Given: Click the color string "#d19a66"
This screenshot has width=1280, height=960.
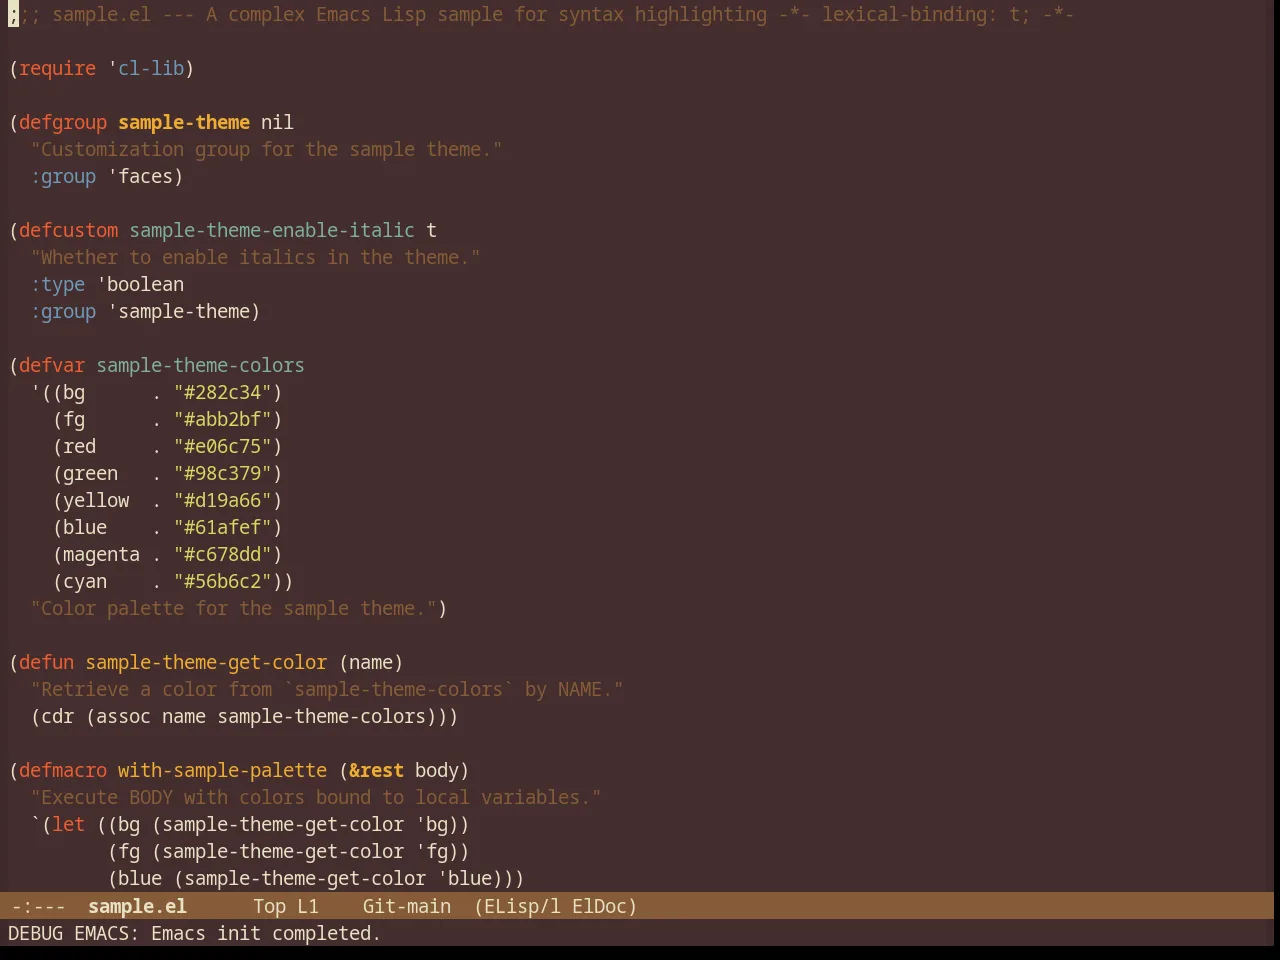Looking at the screenshot, I should 222,500.
